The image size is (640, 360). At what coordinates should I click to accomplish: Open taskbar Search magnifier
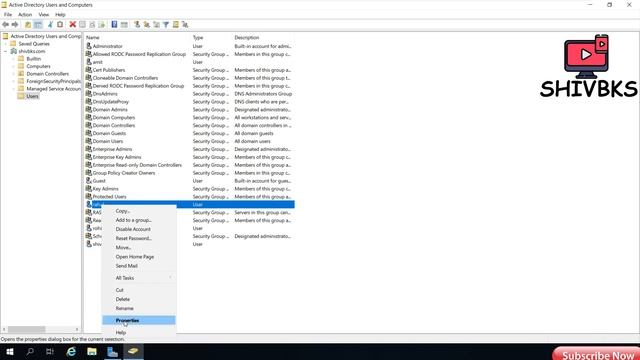pos(30,351)
